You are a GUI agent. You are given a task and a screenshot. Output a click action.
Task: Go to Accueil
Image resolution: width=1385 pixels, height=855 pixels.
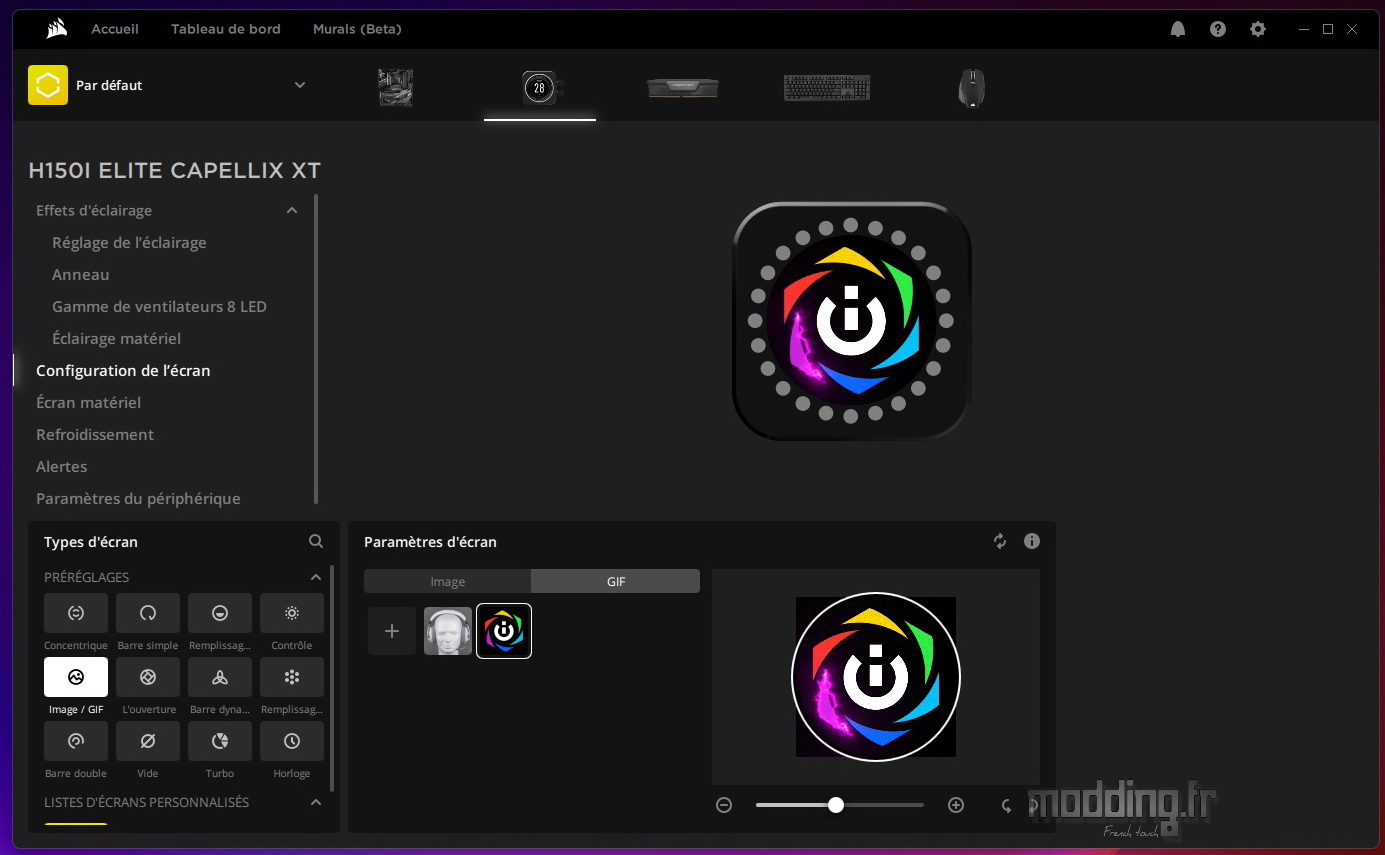coord(115,29)
